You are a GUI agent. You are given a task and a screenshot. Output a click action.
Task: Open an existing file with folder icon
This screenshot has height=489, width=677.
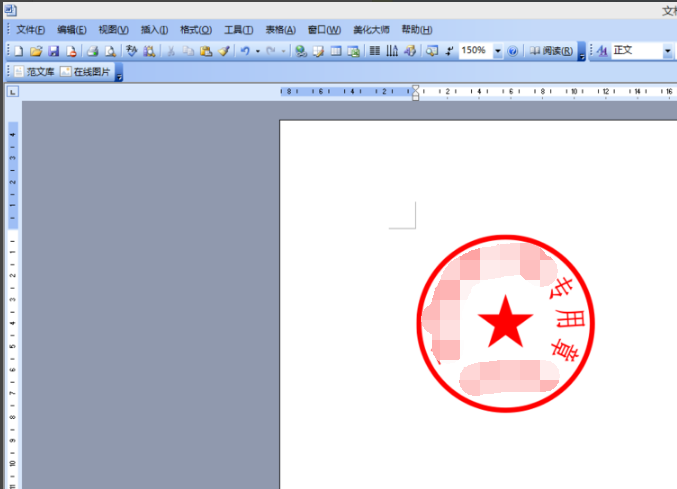pos(36,51)
